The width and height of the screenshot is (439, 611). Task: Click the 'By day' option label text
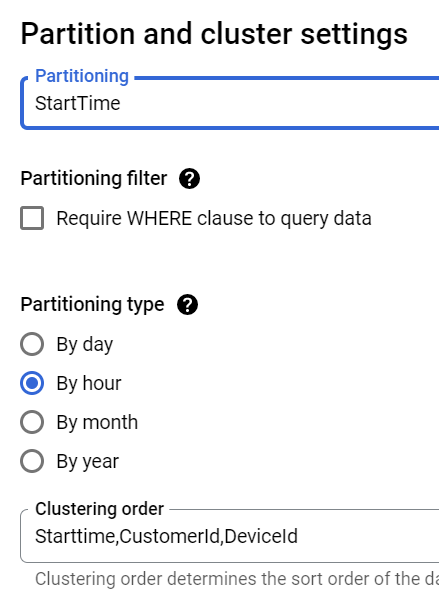tap(85, 344)
